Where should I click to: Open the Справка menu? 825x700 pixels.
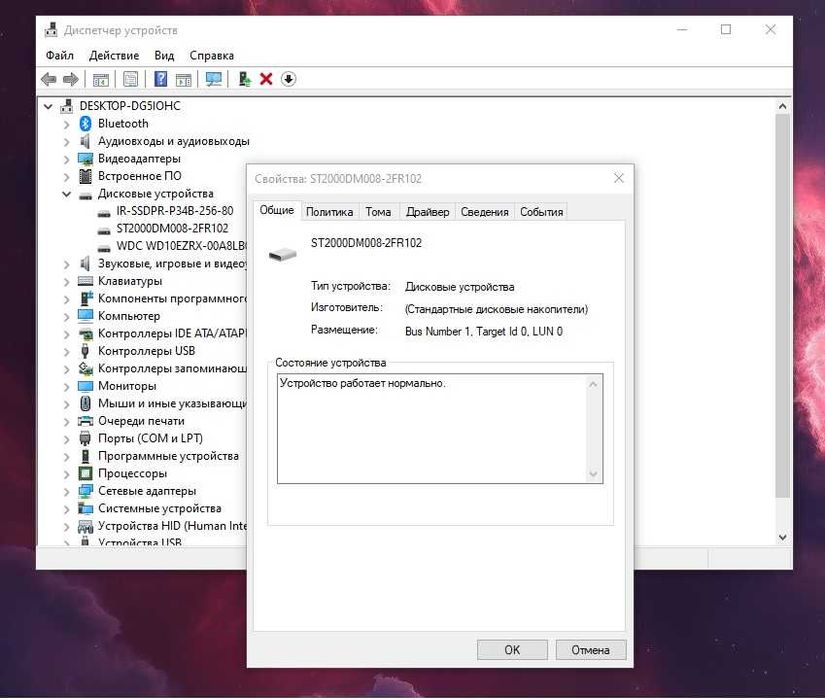[x=212, y=56]
